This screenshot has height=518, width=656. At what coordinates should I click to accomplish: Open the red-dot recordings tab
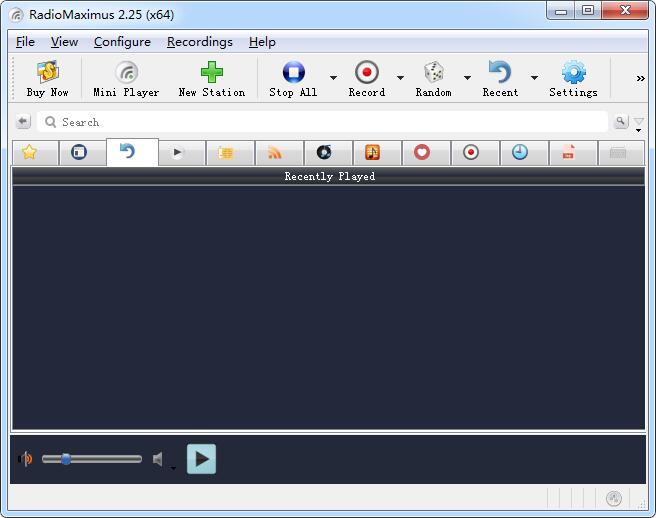point(475,153)
